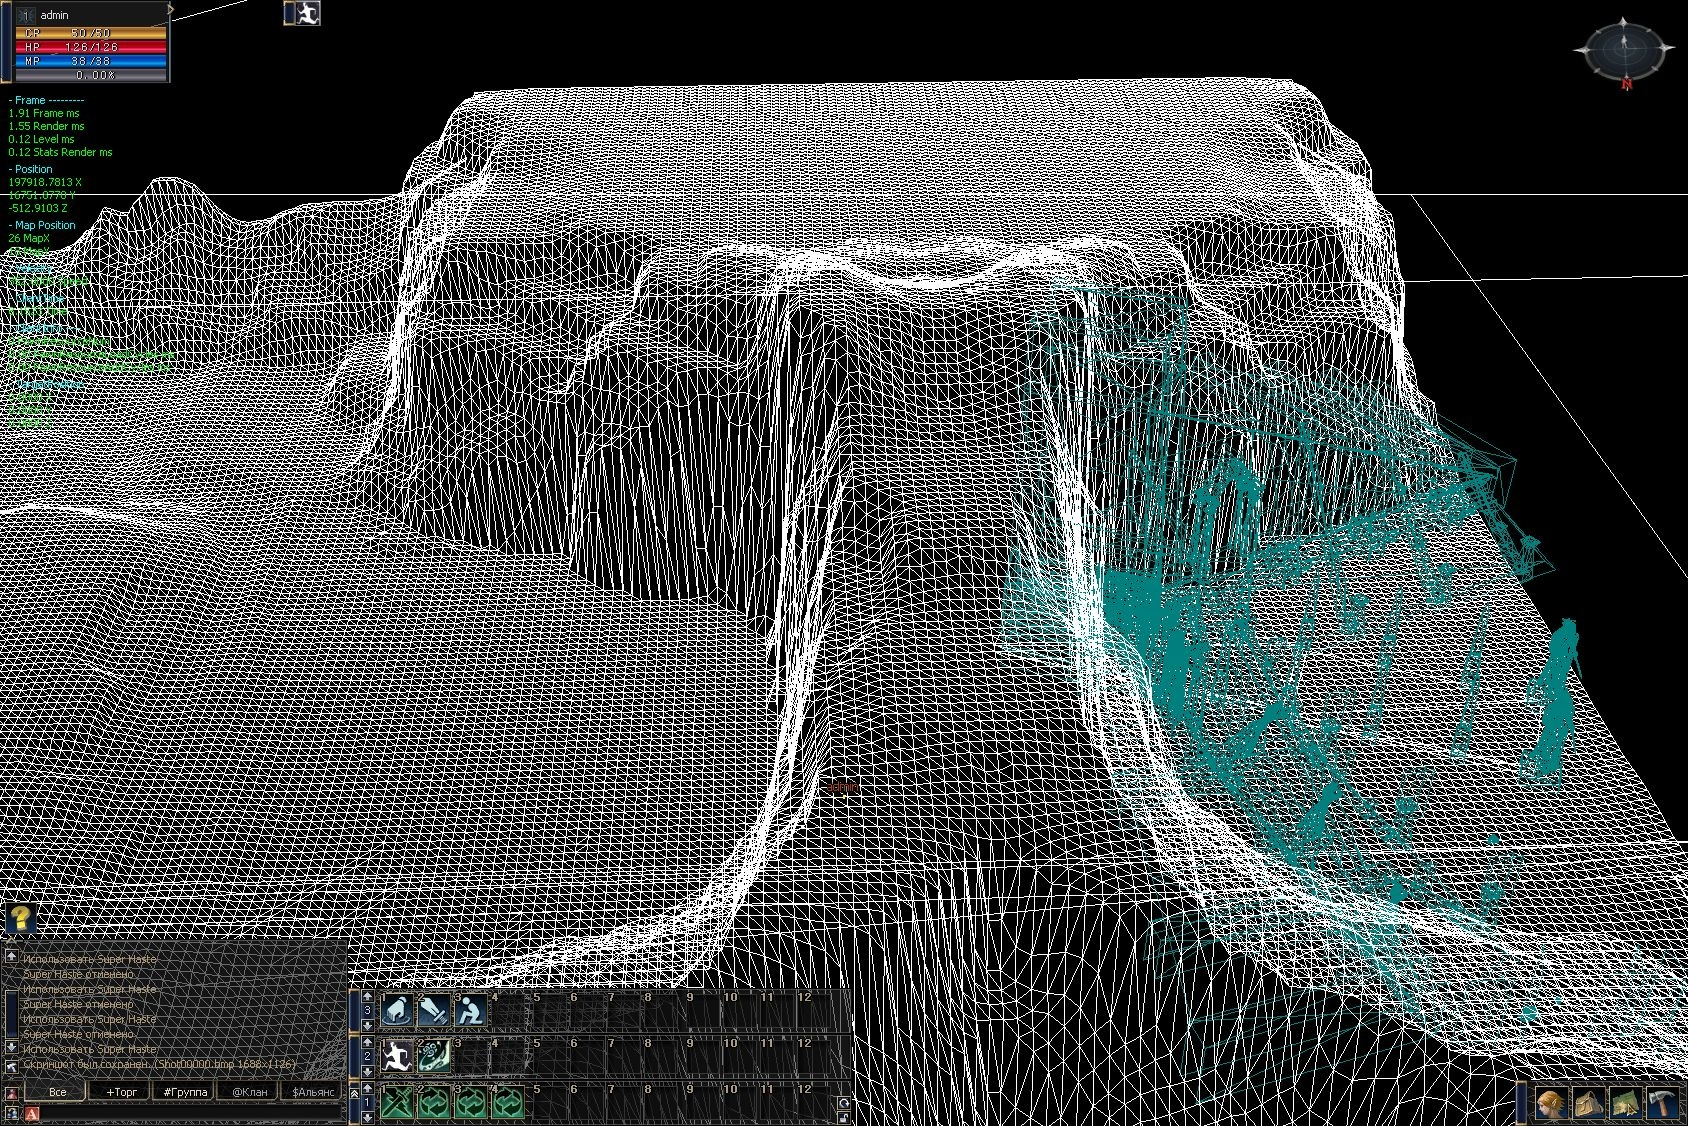Viewport: 1688px width, 1126px height.
Task: Click the chat settings icon beside the input
Action: [x=11, y=1113]
